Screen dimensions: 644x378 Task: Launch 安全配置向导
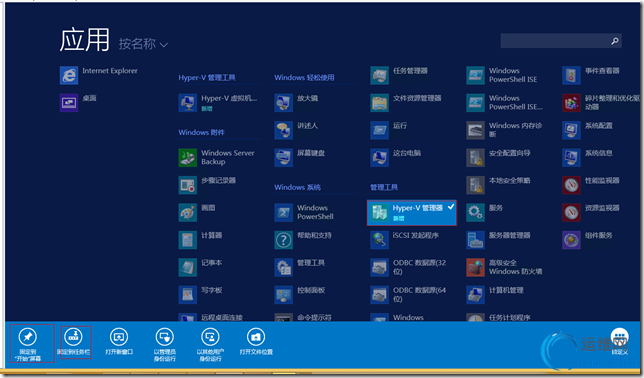point(498,158)
